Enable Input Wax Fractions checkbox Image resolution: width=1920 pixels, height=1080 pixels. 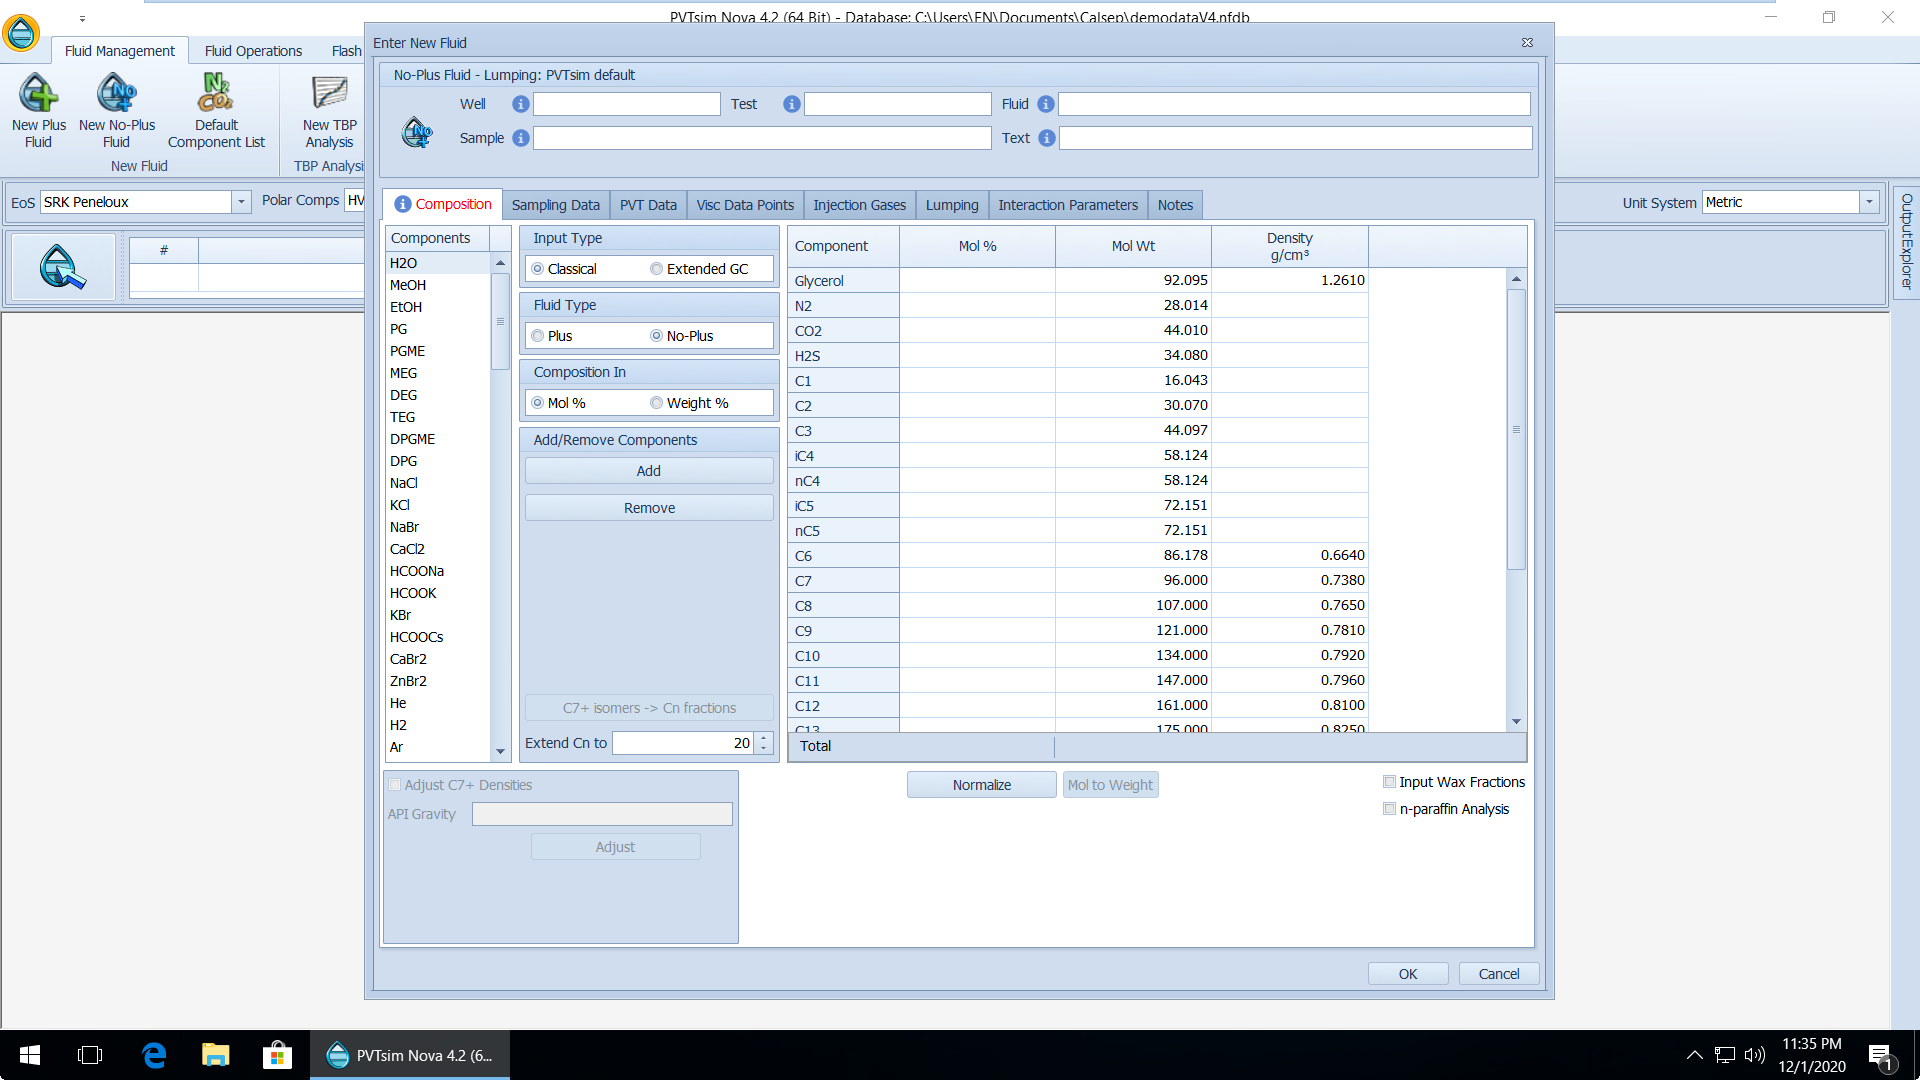(1389, 782)
